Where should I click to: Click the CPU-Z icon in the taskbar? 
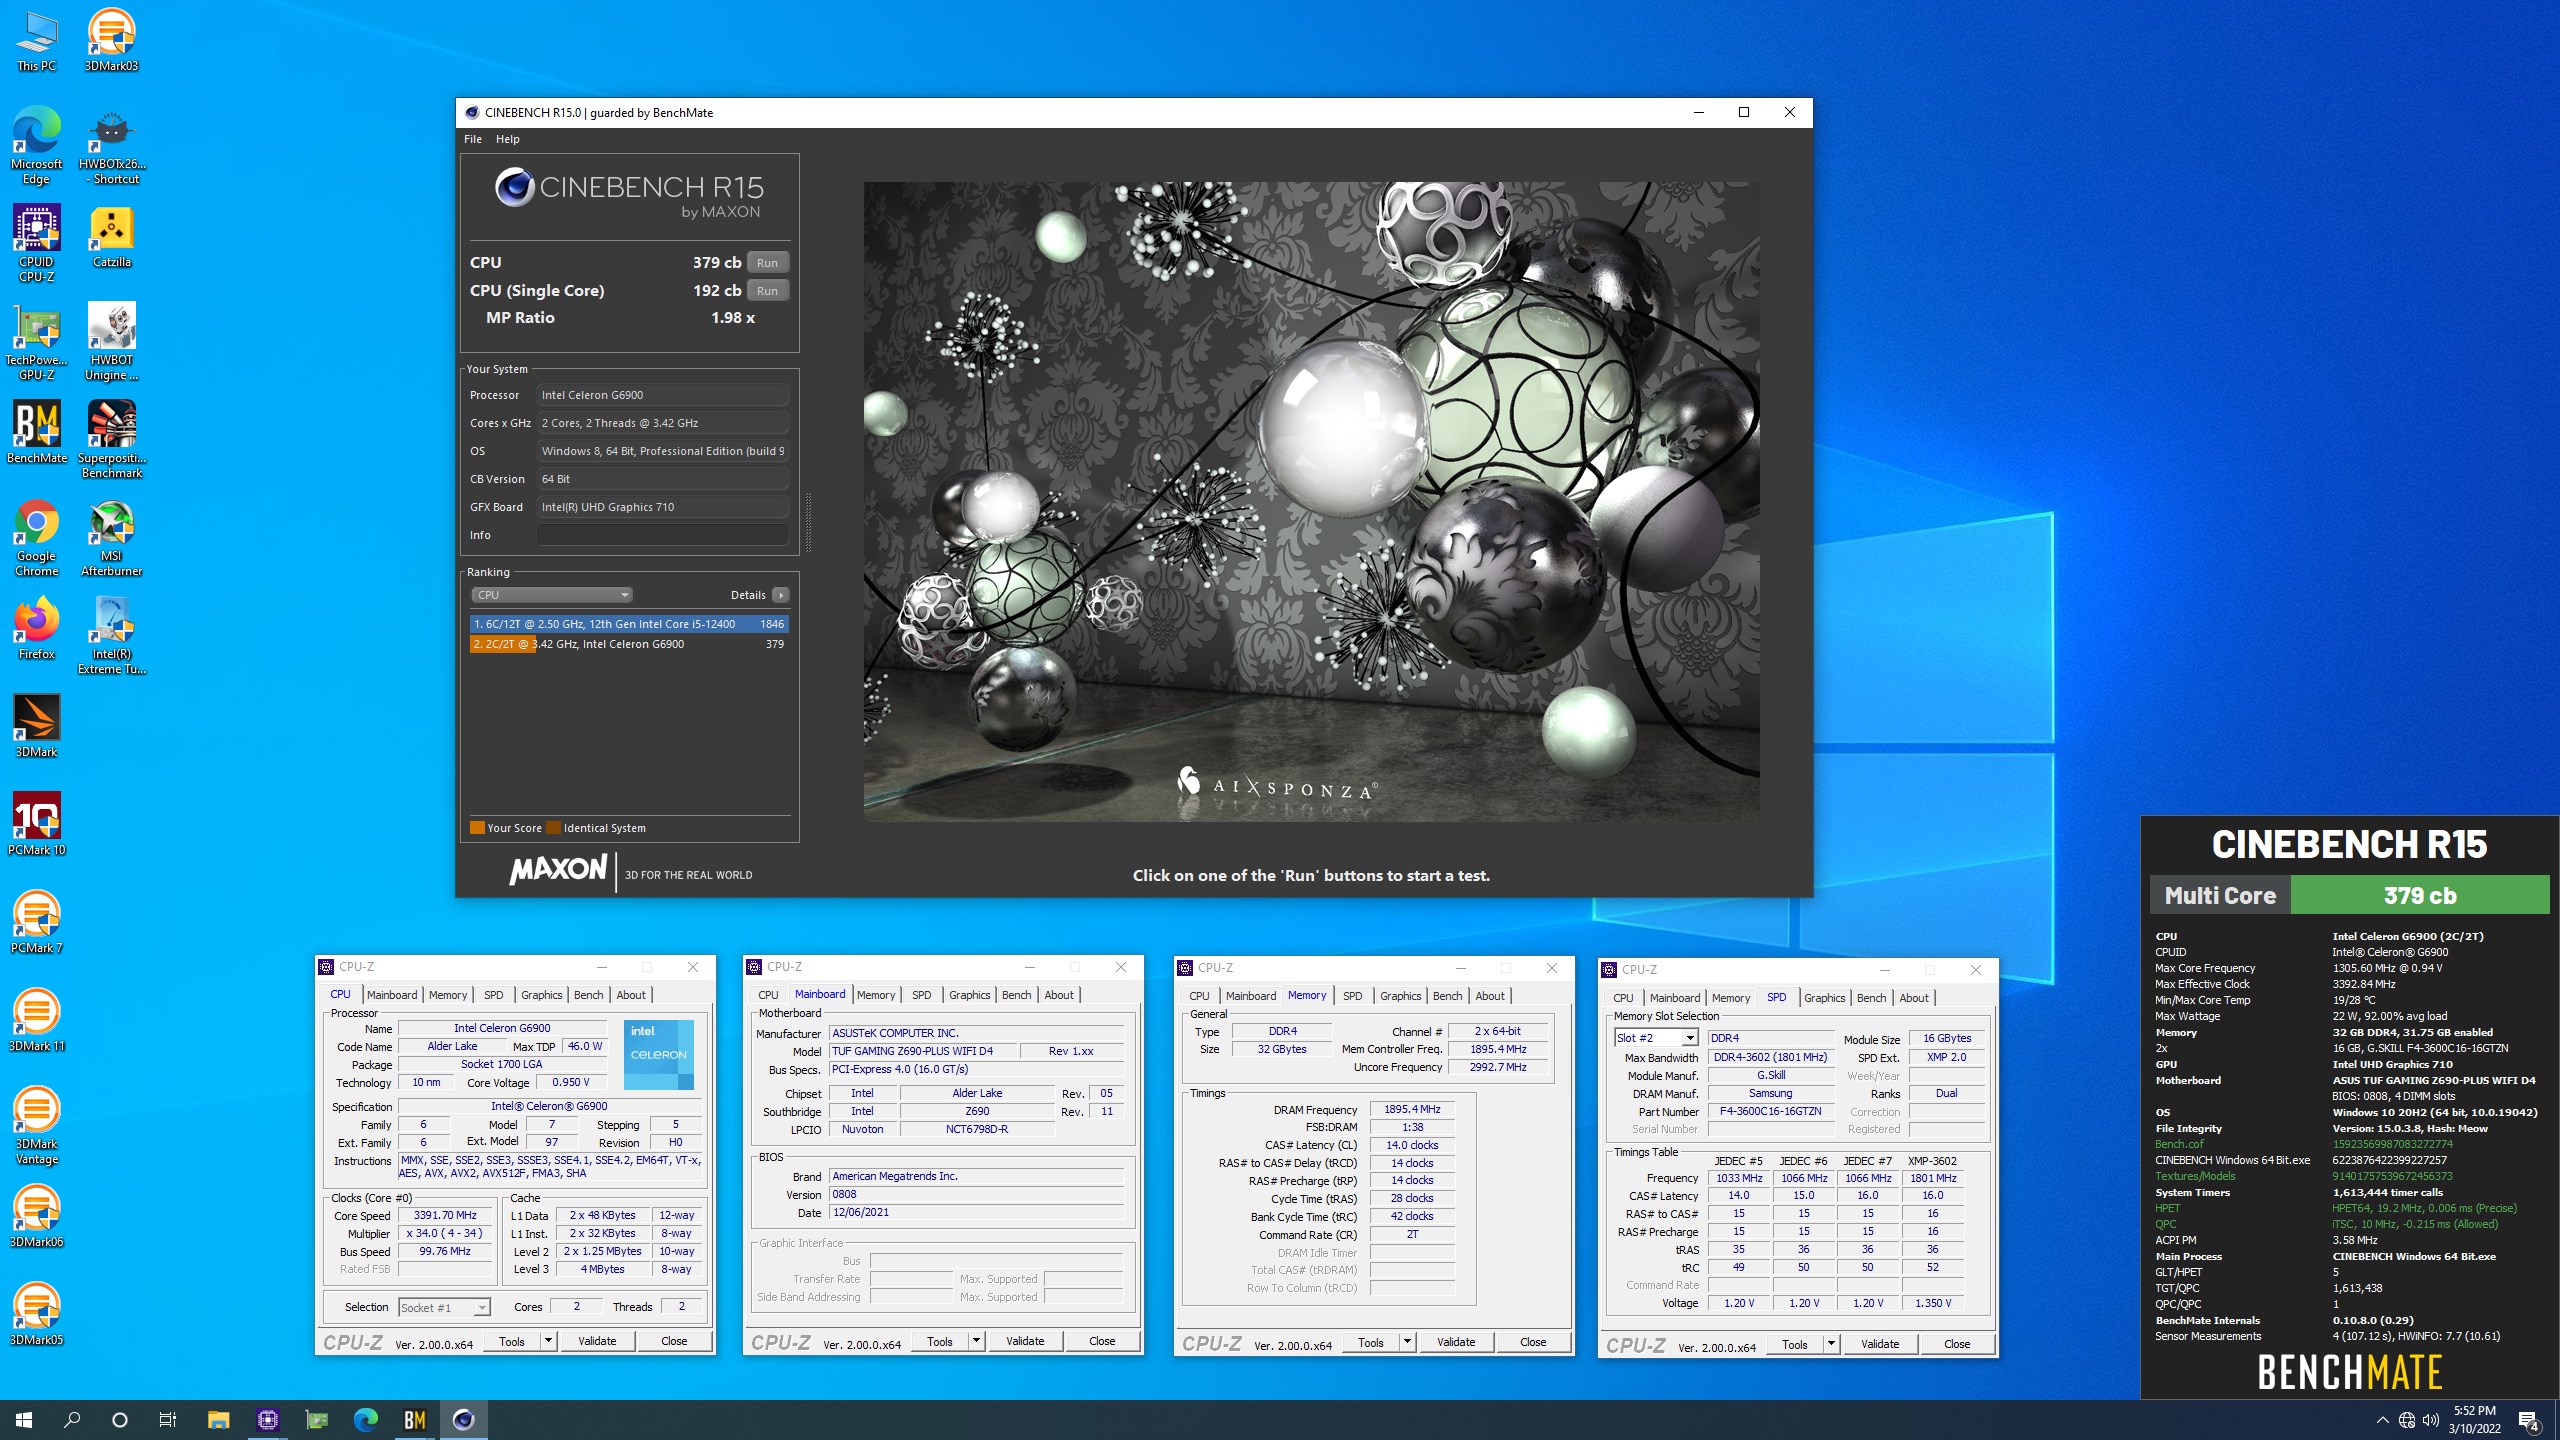[x=267, y=1419]
